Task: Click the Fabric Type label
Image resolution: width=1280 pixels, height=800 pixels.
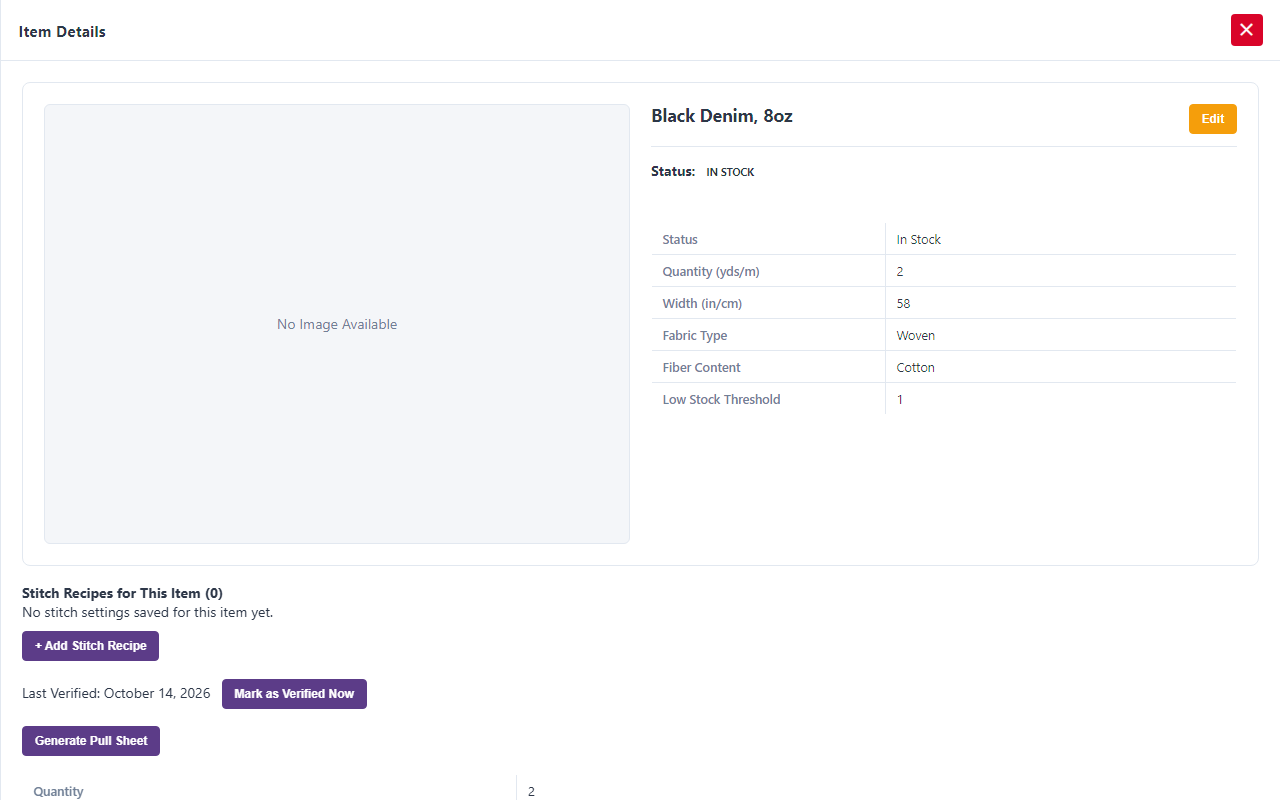Action: pyautogui.click(x=695, y=335)
